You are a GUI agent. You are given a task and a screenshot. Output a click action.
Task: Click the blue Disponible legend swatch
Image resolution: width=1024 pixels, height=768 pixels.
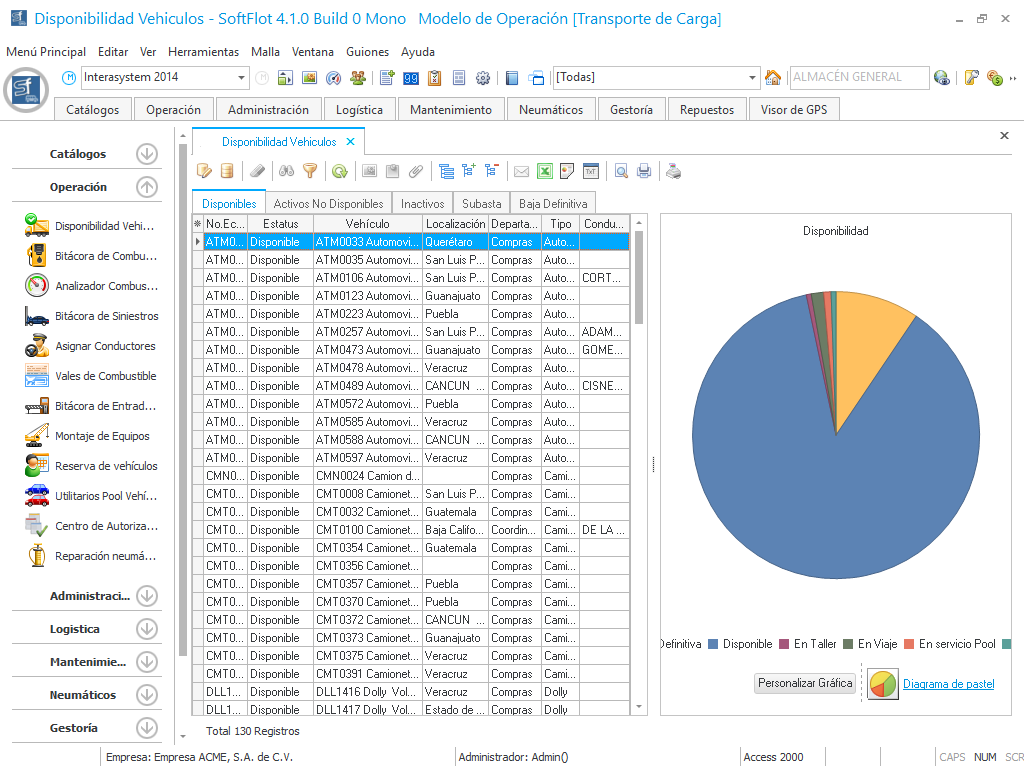pyautogui.click(x=713, y=644)
